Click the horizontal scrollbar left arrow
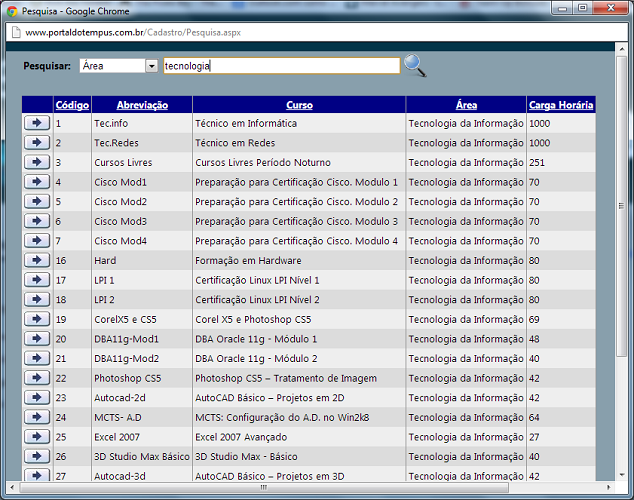Image resolution: width=634 pixels, height=500 pixels. click(12, 487)
